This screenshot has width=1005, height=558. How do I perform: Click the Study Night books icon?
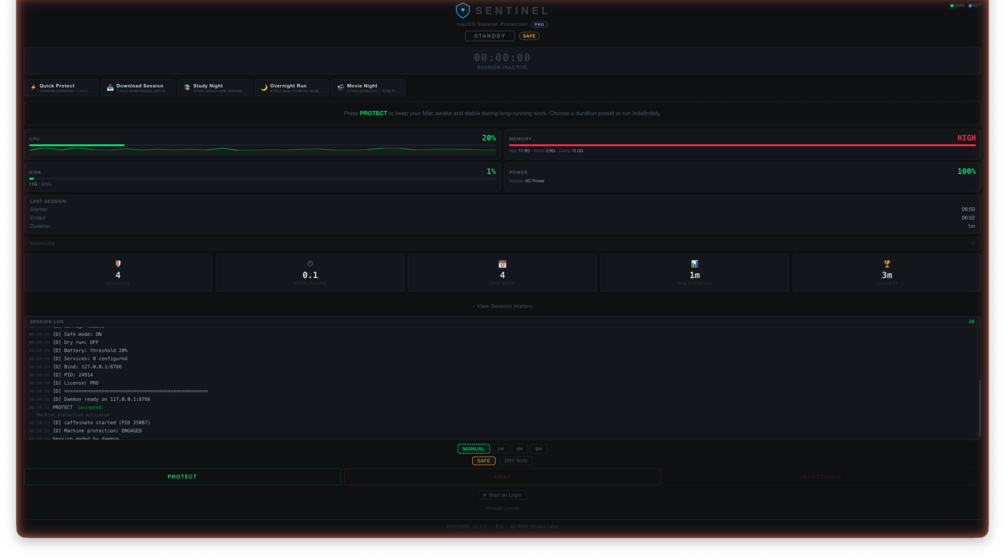[x=187, y=87]
